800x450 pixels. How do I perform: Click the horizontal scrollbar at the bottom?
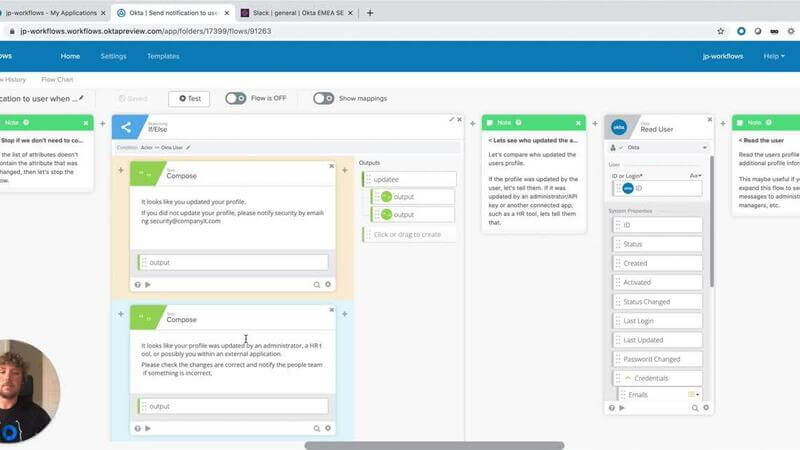coord(435,445)
